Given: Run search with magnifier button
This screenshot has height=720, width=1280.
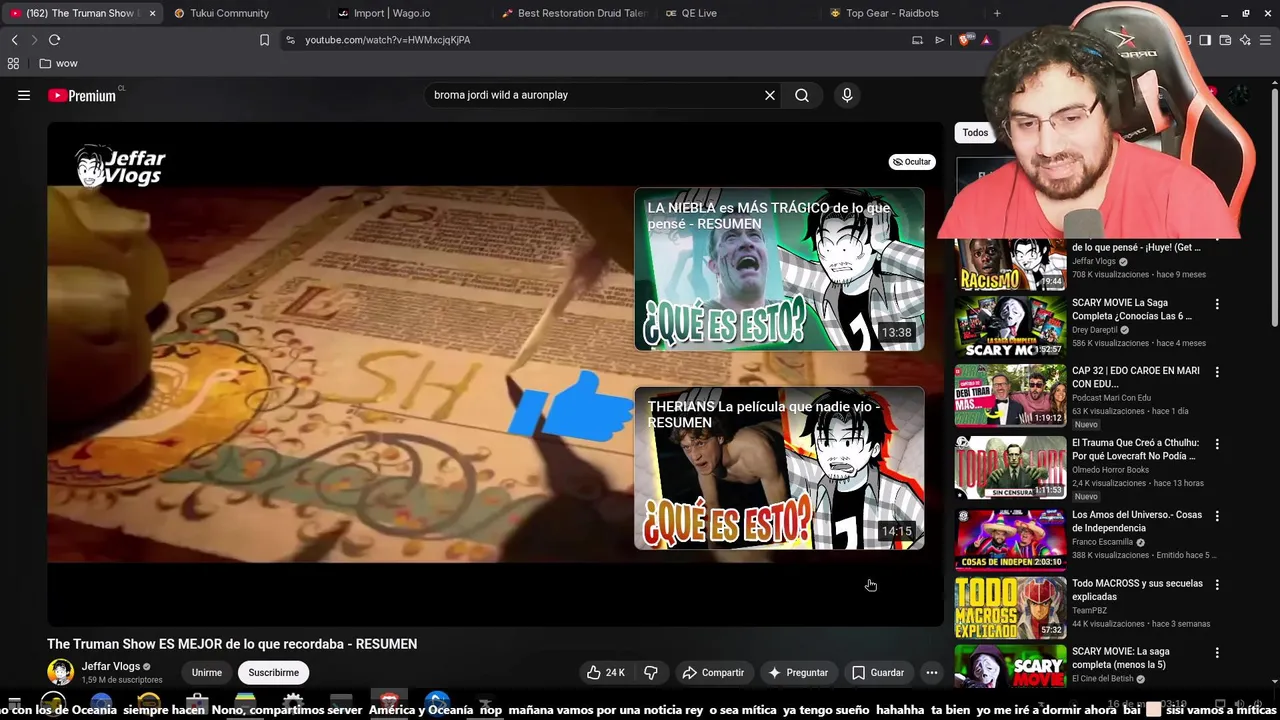Looking at the screenshot, I should point(802,95).
